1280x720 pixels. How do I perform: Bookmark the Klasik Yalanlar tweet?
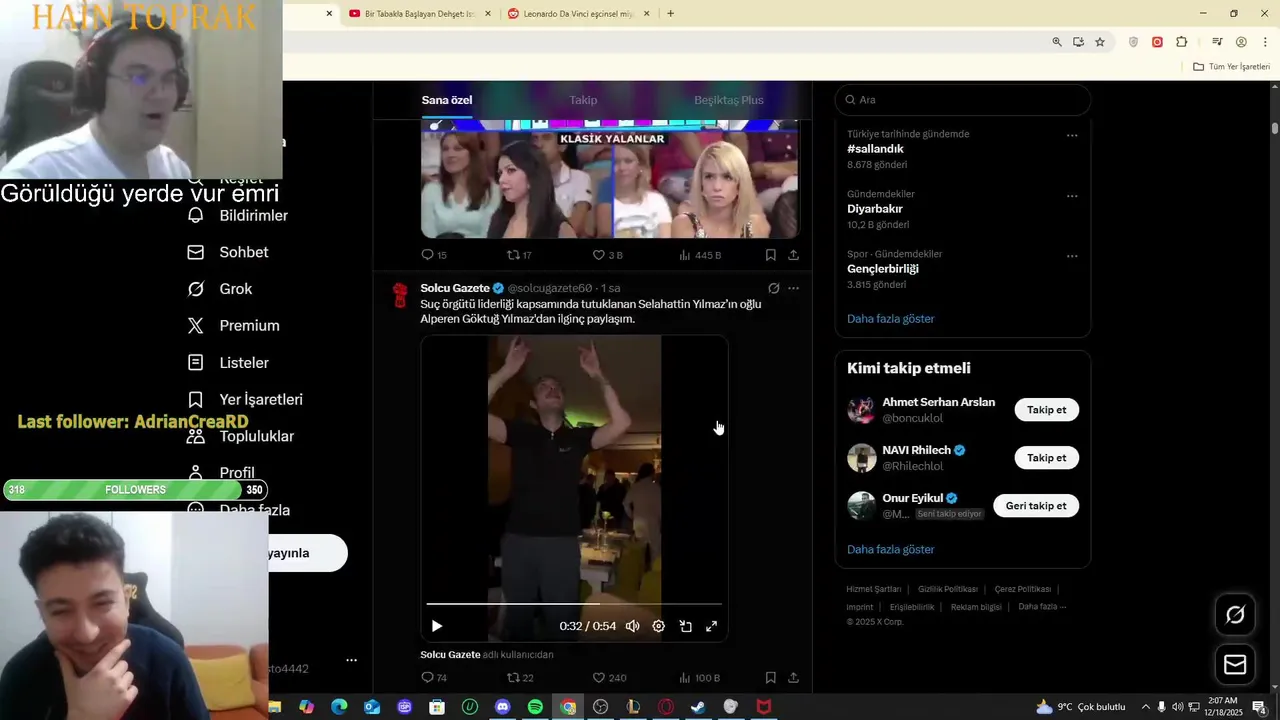pyautogui.click(x=770, y=255)
